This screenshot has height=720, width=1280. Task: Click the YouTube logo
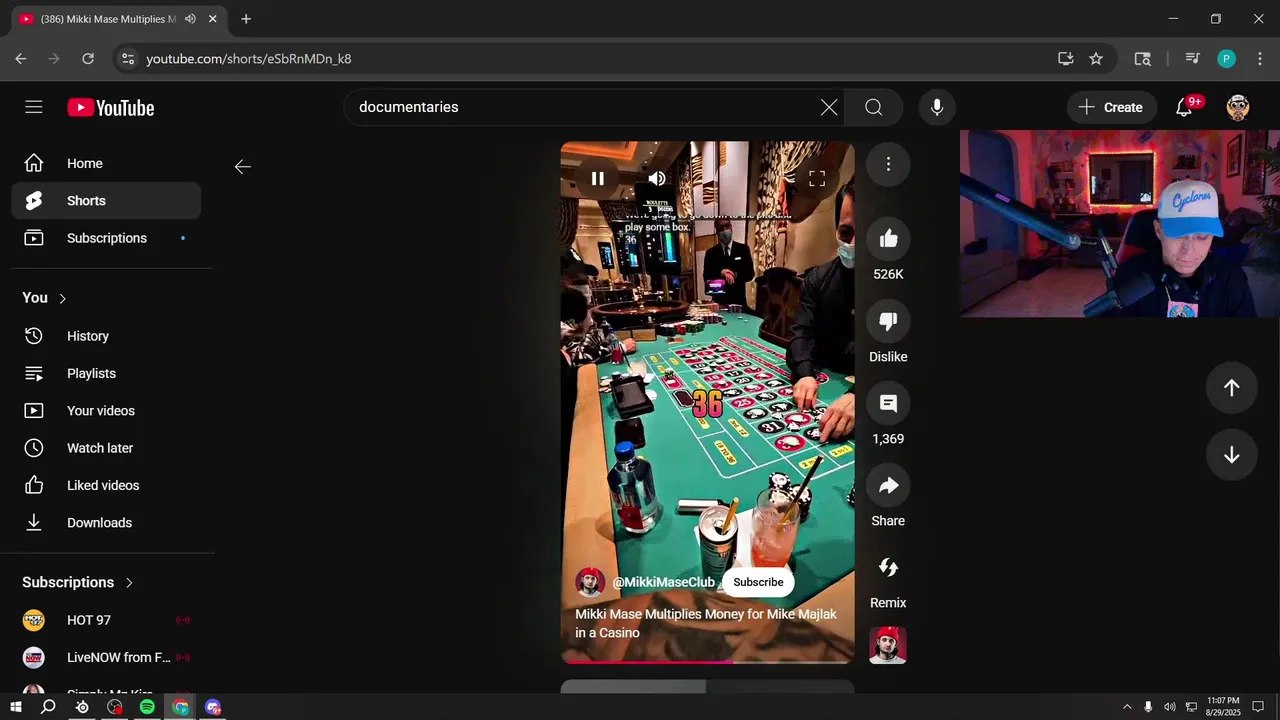pyautogui.click(x=111, y=108)
